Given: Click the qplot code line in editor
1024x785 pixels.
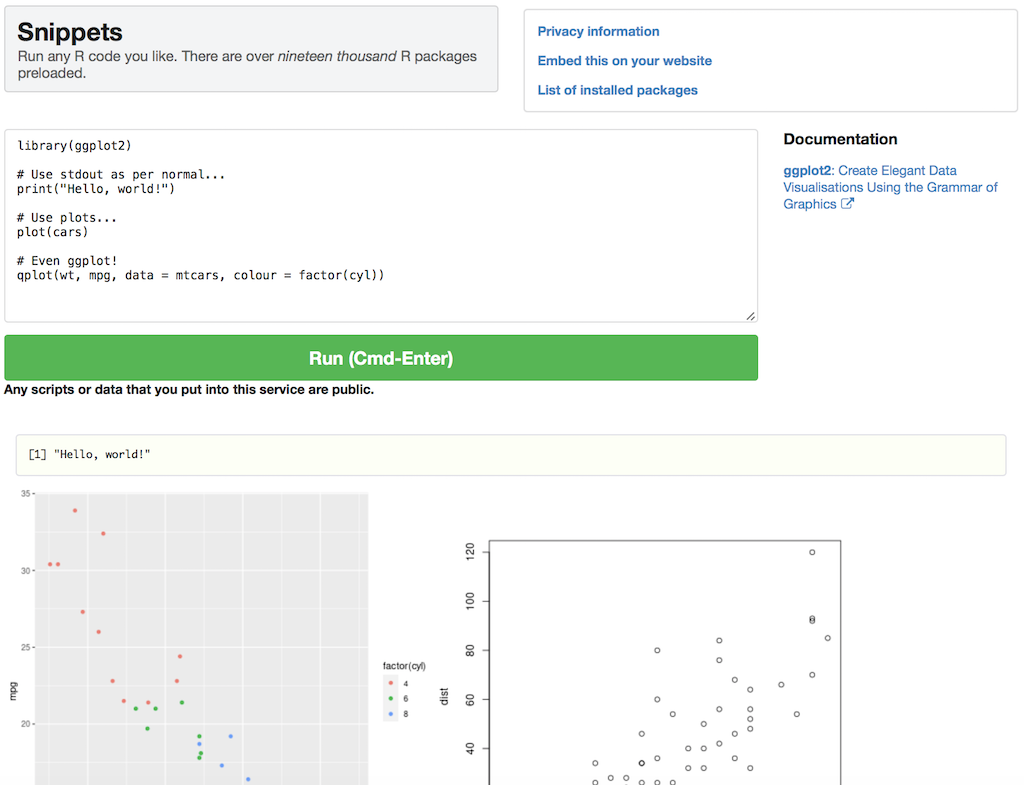Looking at the screenshot, I should pyautogui.click(x=200, y=275).
